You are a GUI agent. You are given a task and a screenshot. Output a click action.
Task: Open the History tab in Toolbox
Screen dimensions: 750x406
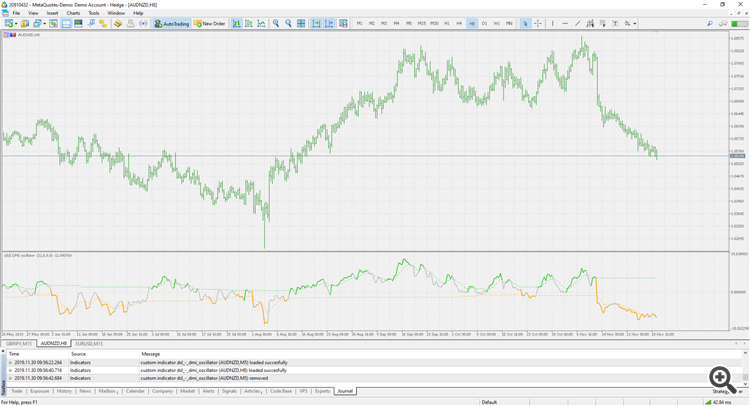pyautogui.click(x=64, y=391)
